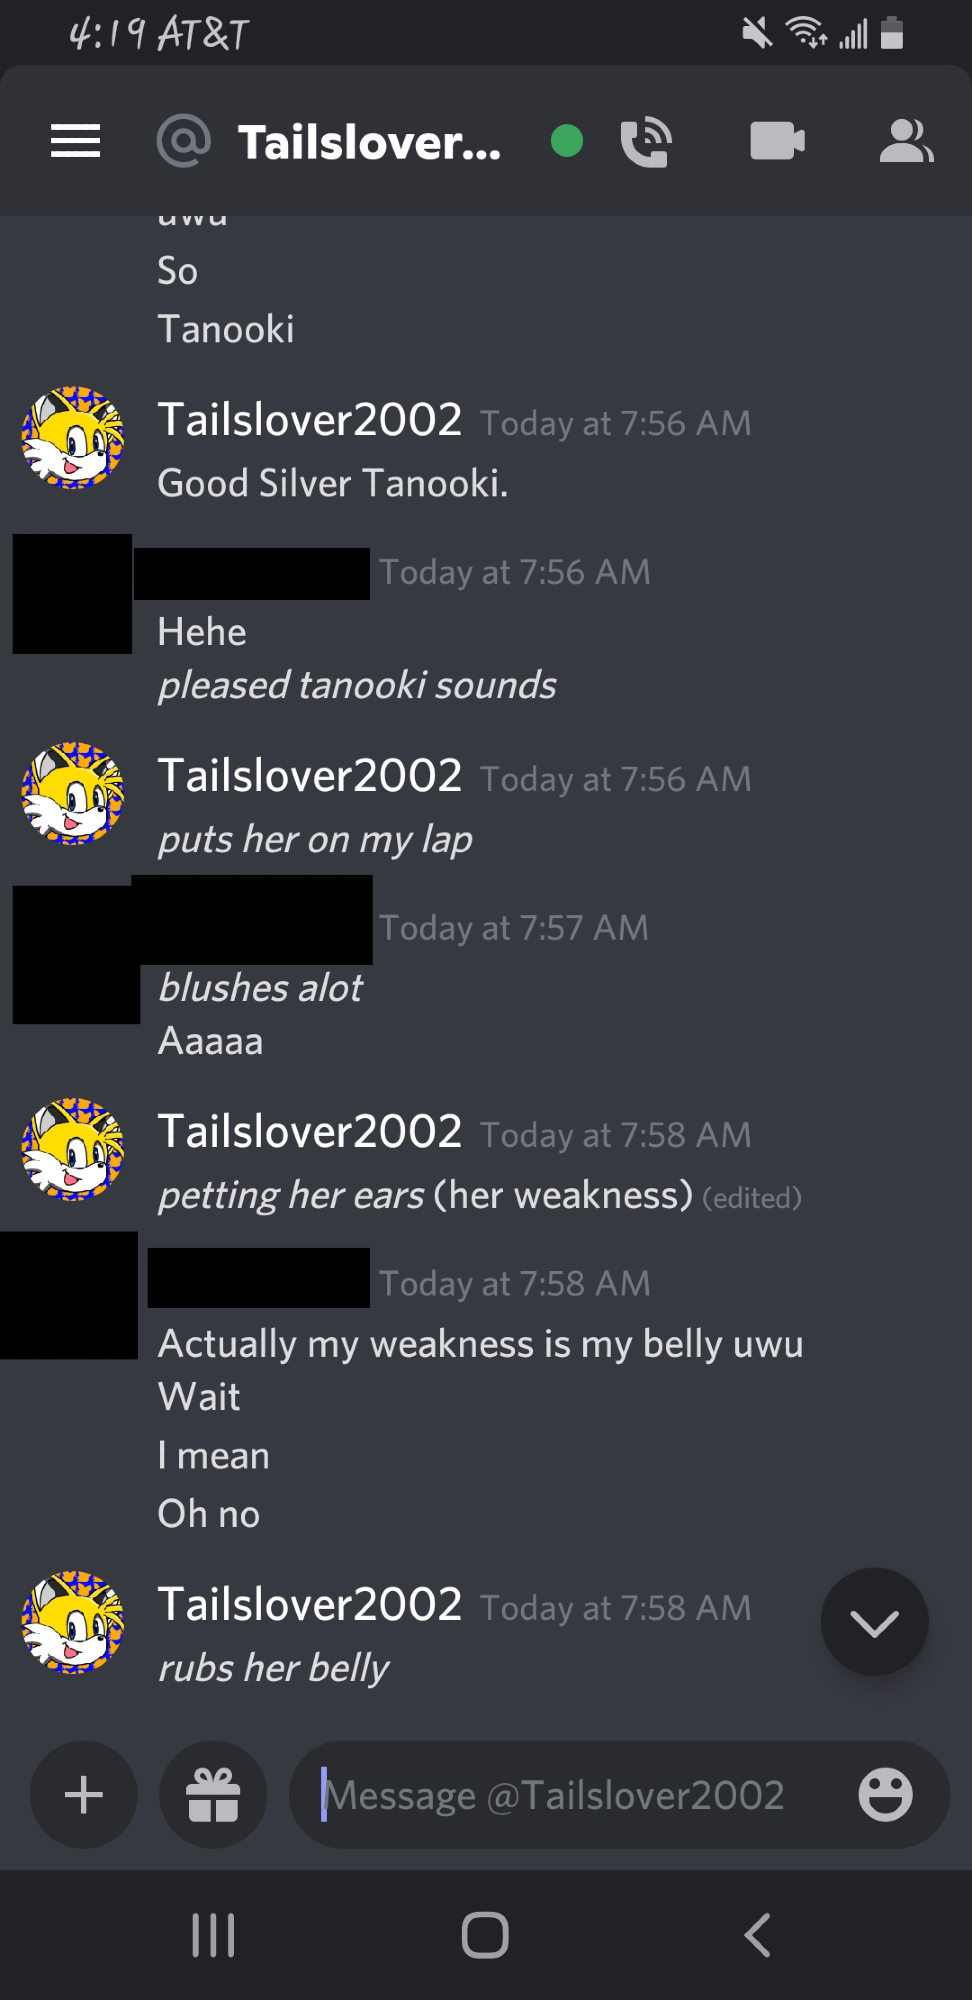
Task: Select the 'Actually my weakness is my belly' message
Action: coord(480,1344)
